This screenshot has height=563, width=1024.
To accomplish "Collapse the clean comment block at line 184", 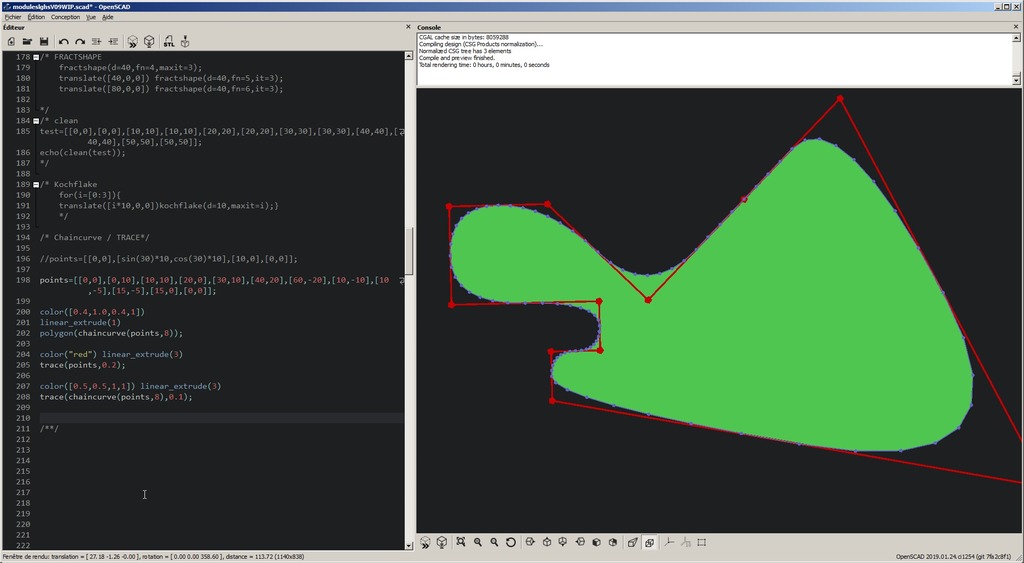I will tap(36, 121).
